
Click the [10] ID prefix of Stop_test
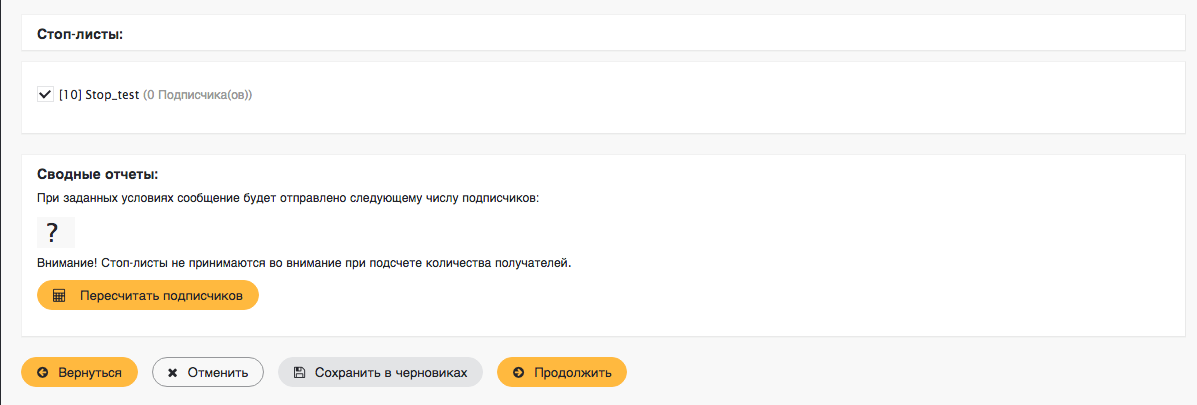(x=70, y=95)
